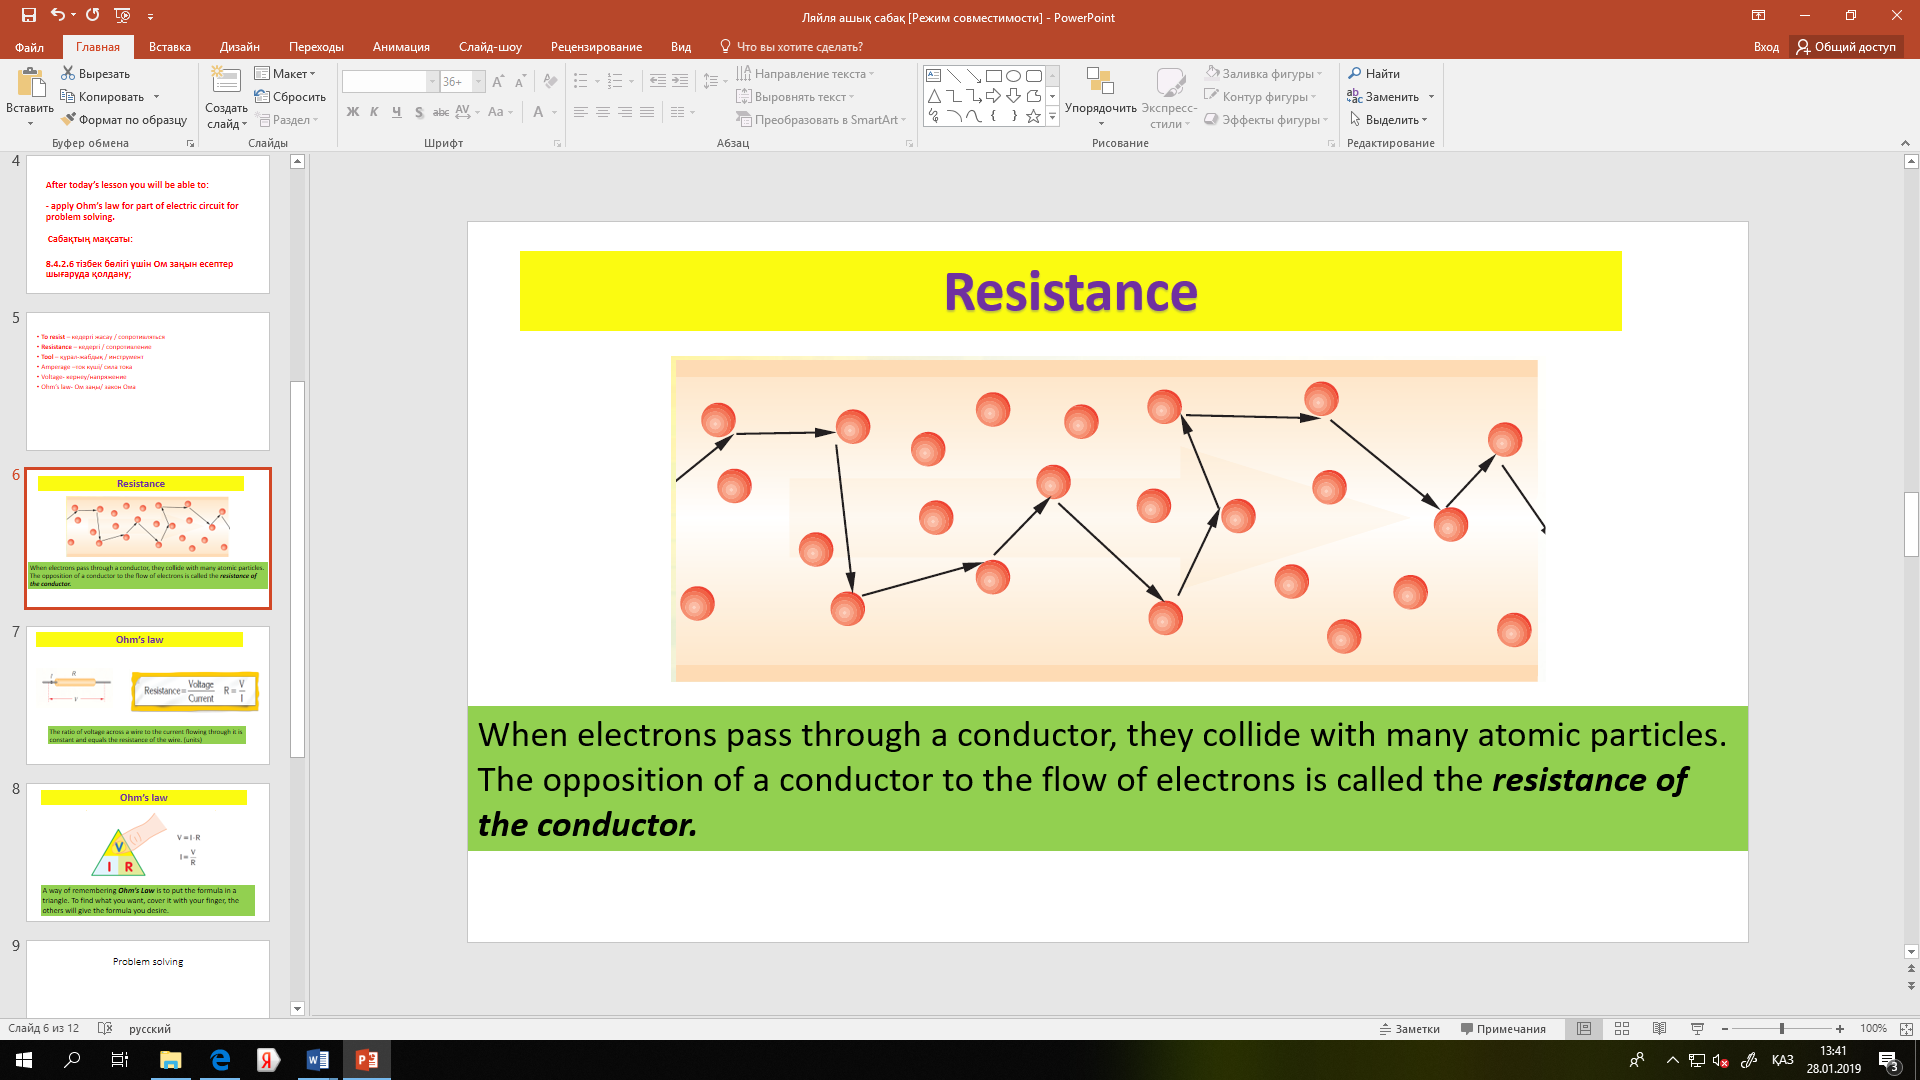The height and width of the screenshot is (1080, 1920).
Task: Click the zoom slider handle
Action: tap(1781, 1028)
